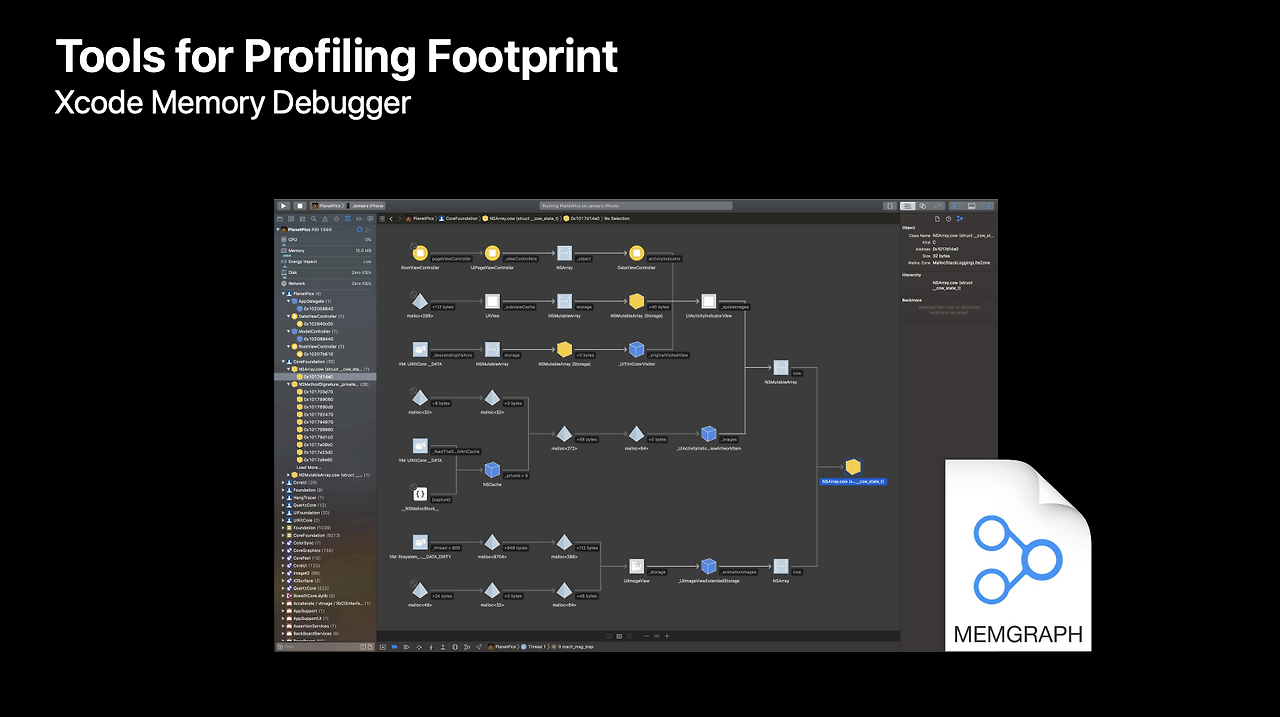This screenshot has width=1280, height=717.
Task: Click Load More... in the navigator
Action: tap(308, 467)
